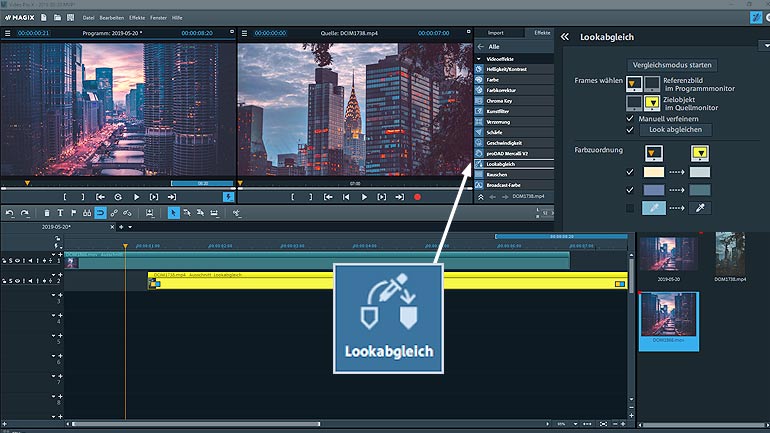Click the binoculars search icon
Viewport: 770px width, 433px height.
(87, 213)
